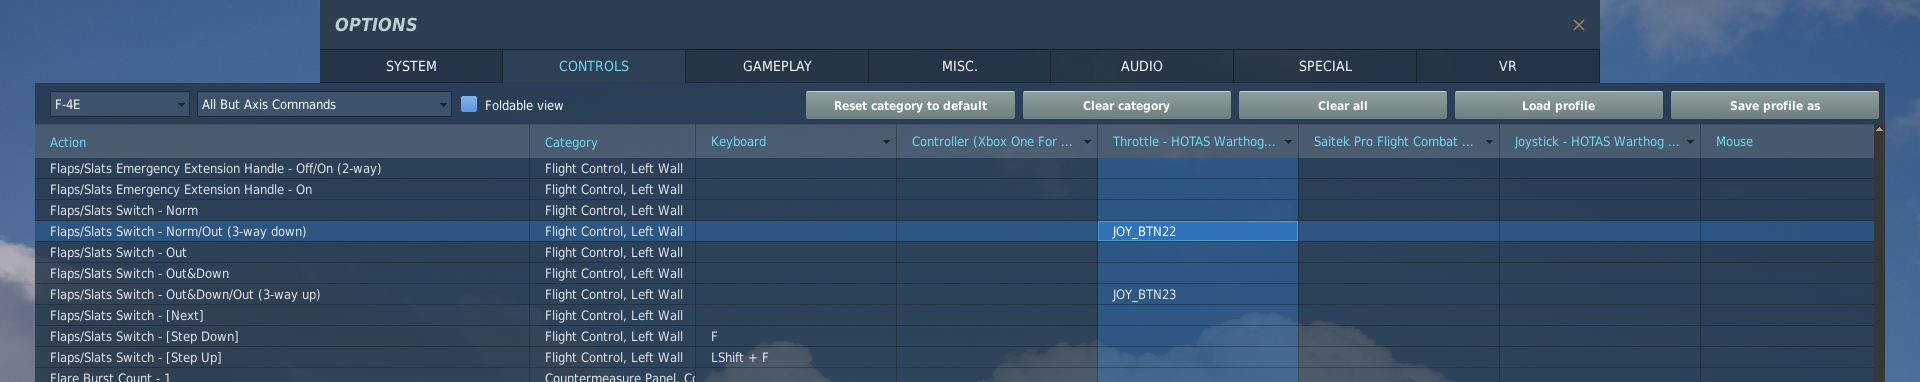Switch to the SYSTEM tab
The image size is (1920, 382).
pyautogui.click(x=411, y=66)
